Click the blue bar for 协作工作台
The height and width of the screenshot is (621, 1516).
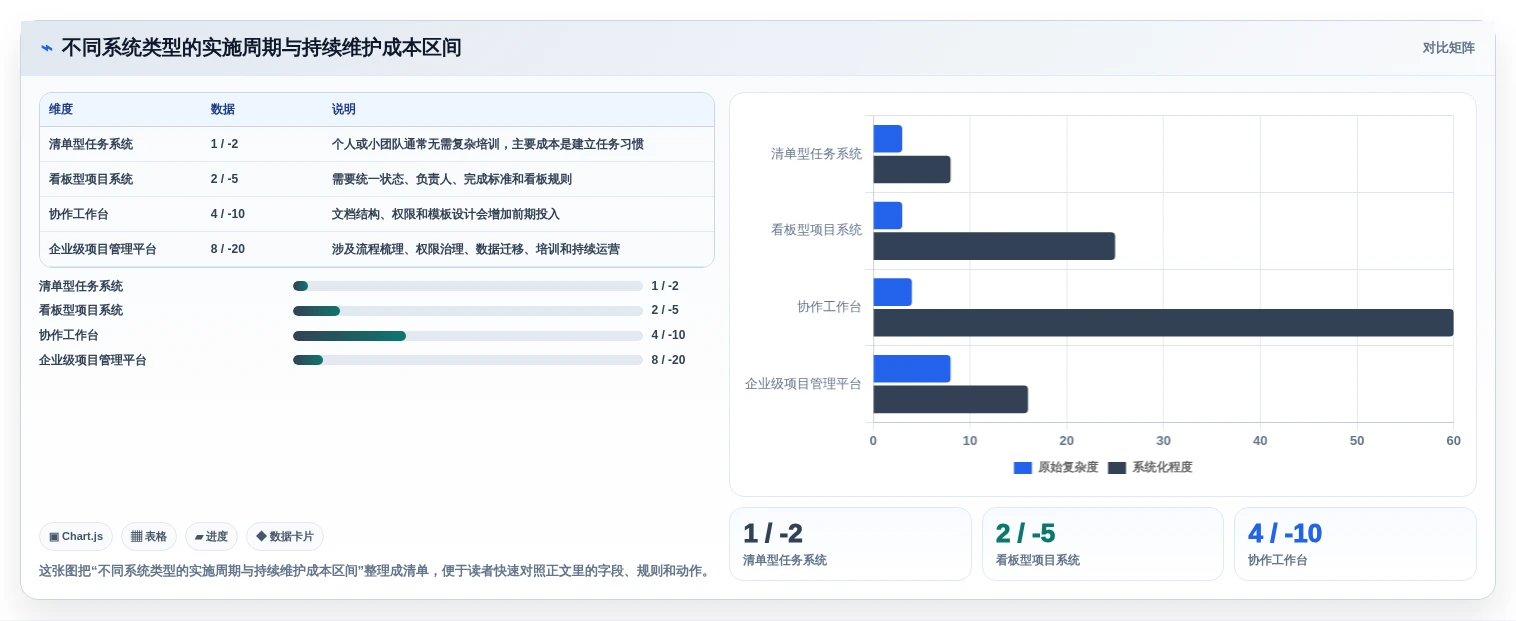tap(892, 292)
